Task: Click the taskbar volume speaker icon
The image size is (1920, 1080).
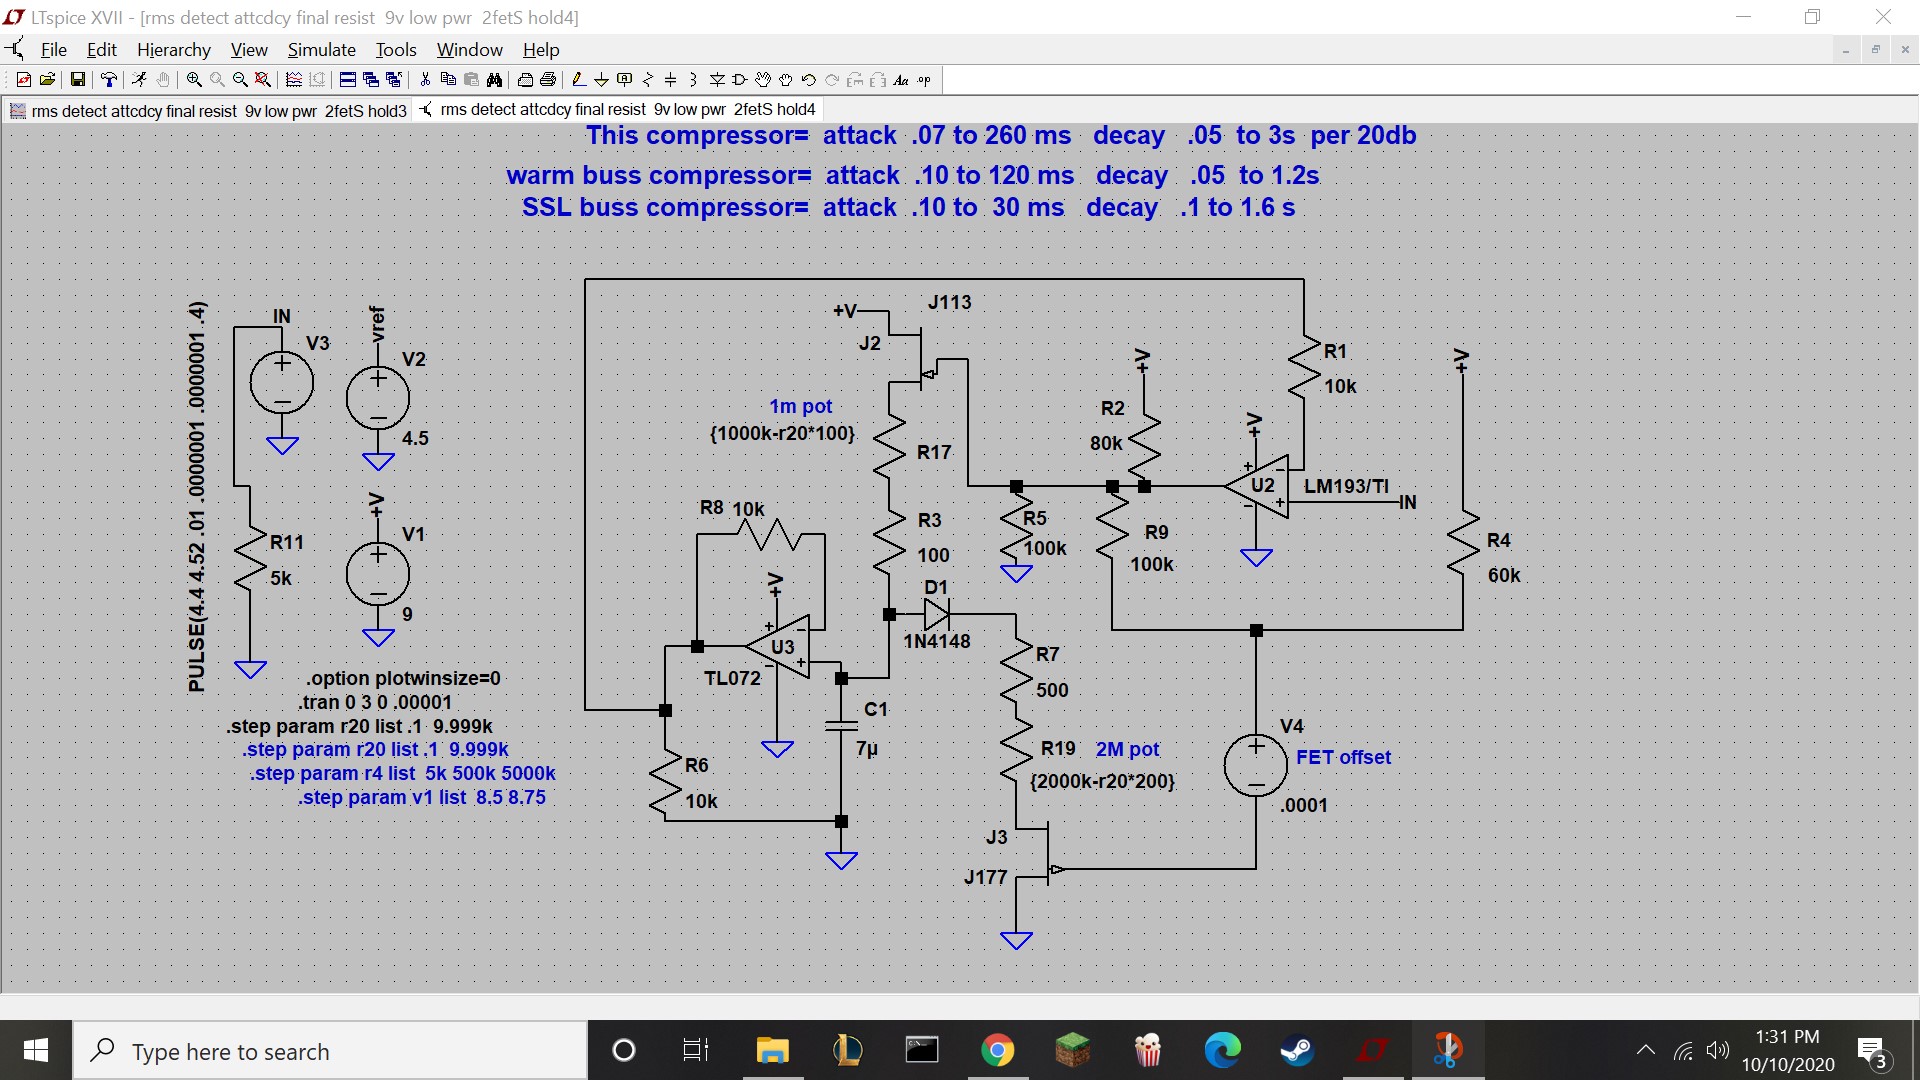Action: [x=1717, y=1050]
